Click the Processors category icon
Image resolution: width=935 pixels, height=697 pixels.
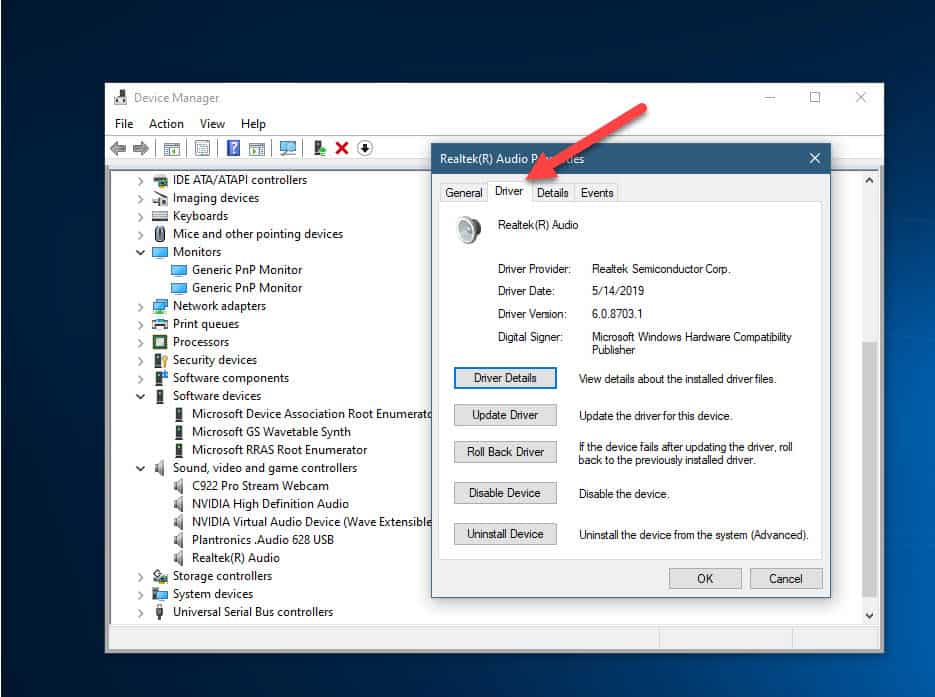(x=160, y=342)
